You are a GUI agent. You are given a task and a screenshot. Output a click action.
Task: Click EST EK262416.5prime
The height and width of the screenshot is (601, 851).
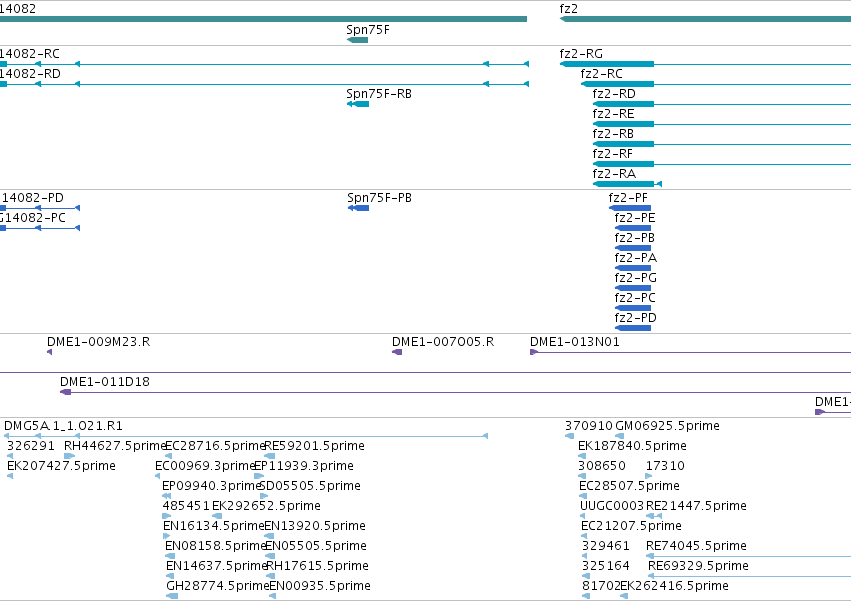click(x=675, y=586)
